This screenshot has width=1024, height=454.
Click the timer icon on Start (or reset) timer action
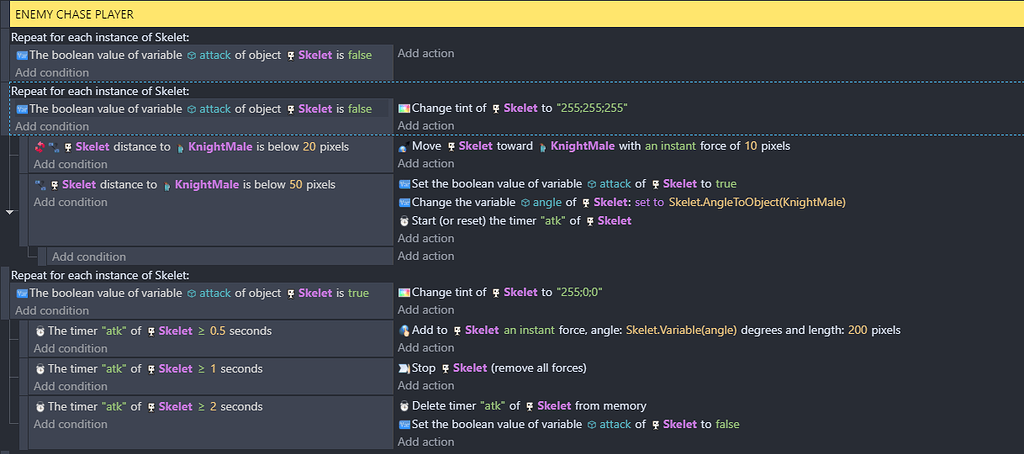(x=404, y=220)
